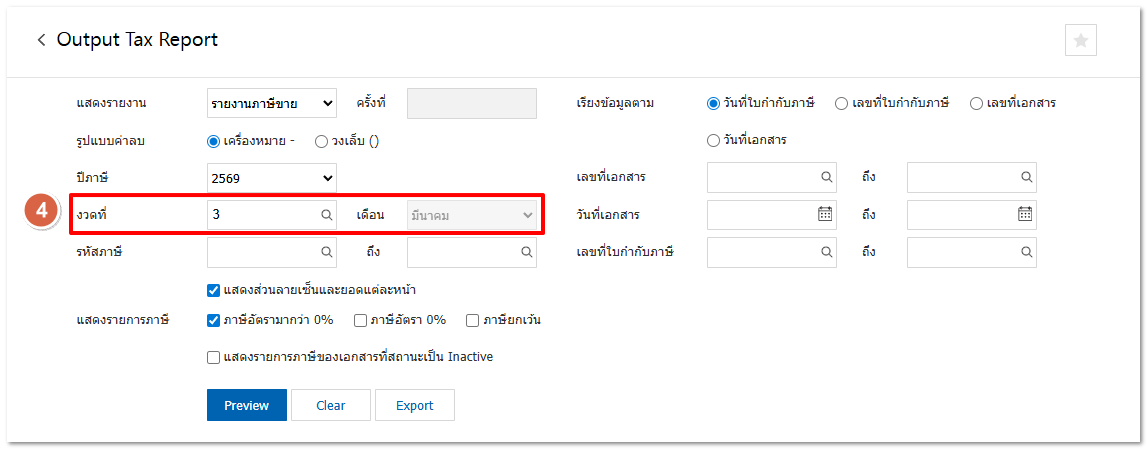This screenshot has height=449, width=1147.
Task: Click the favorite star icon
Action: (1081, 40)
